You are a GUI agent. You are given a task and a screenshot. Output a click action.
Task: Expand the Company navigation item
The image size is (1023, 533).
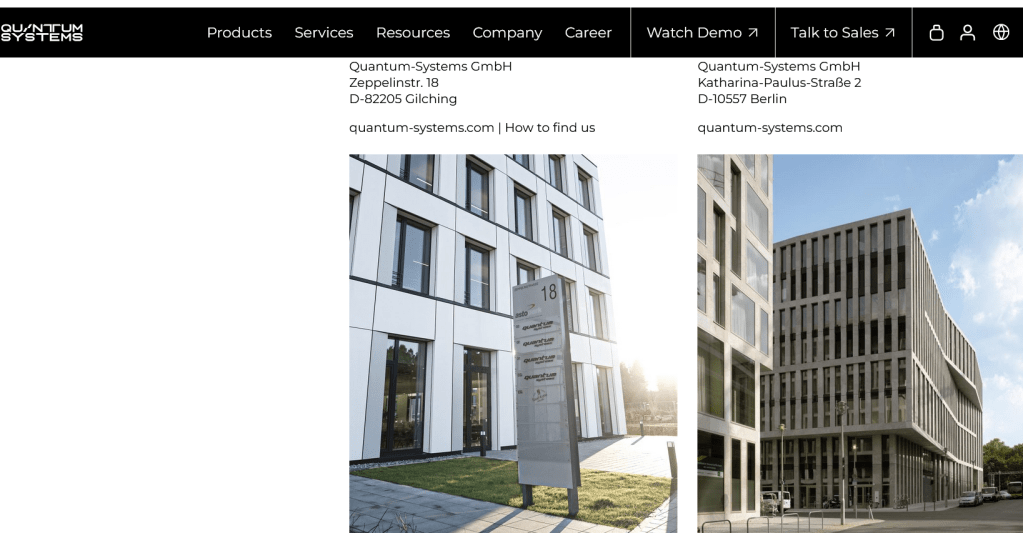click(x=507, y=33)
